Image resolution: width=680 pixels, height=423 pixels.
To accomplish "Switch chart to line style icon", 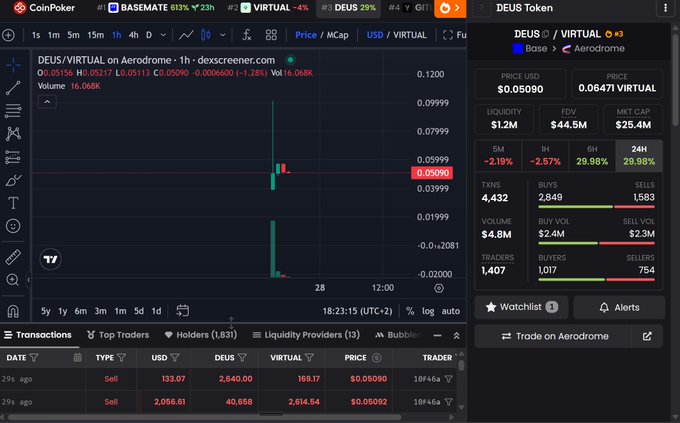I will [186, 35].
